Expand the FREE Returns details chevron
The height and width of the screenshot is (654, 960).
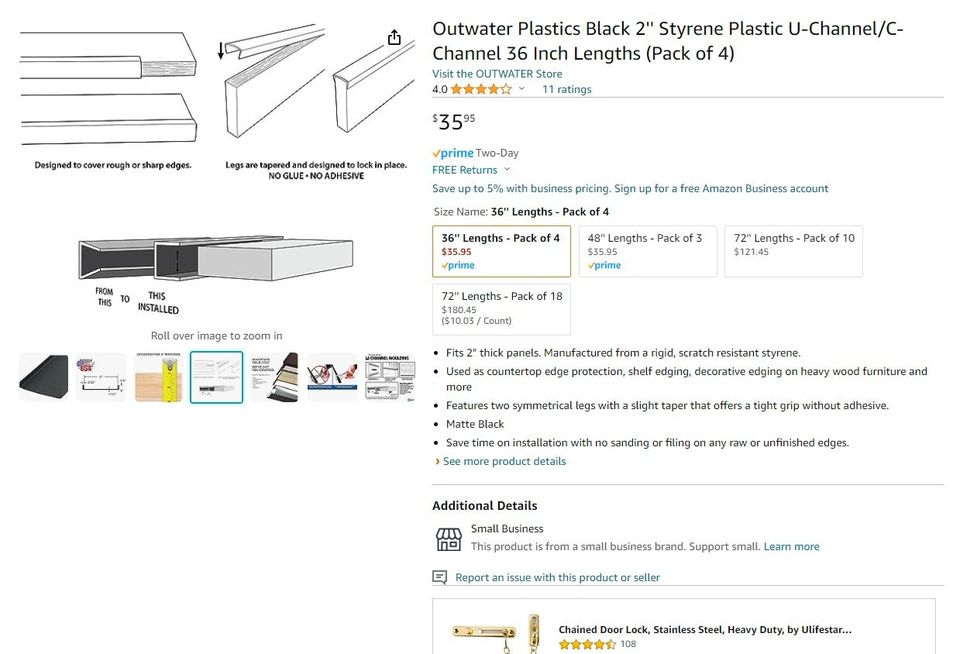pyautogui.click(x=508, y=169)
